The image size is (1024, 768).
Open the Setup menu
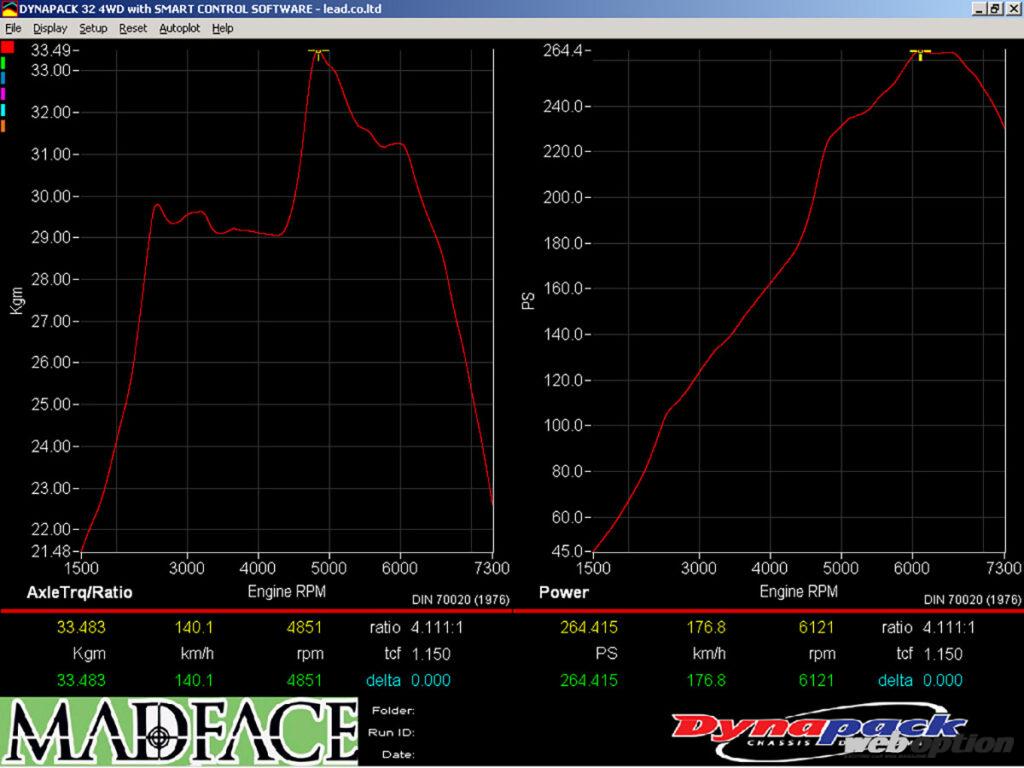93,28
